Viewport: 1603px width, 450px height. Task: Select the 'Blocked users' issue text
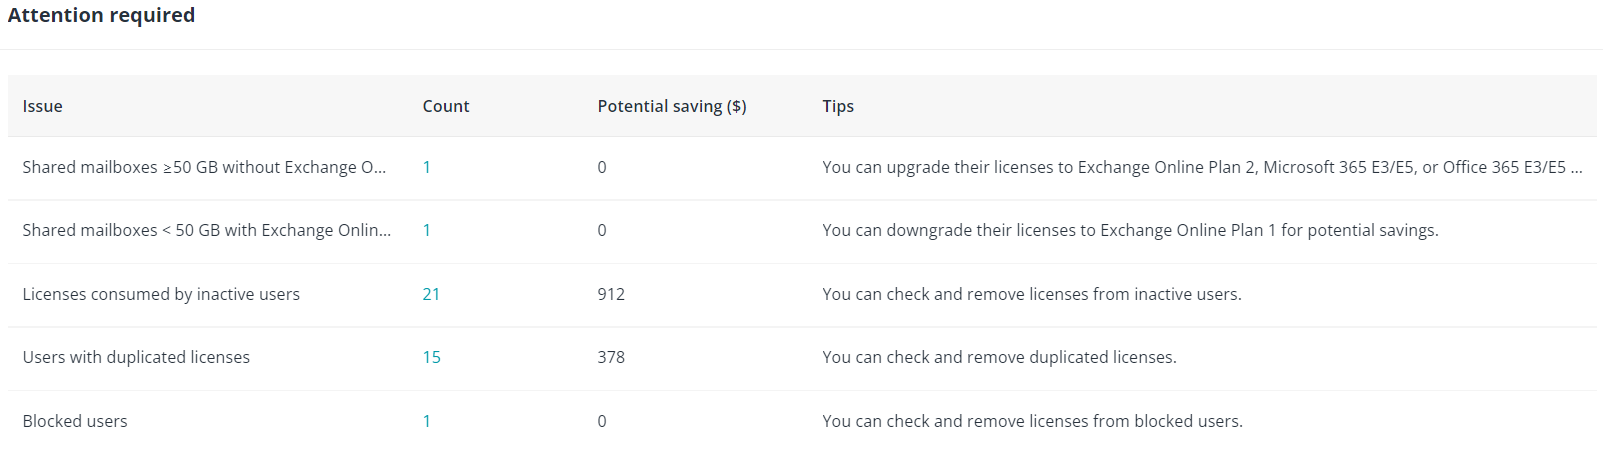click(75, 421)
